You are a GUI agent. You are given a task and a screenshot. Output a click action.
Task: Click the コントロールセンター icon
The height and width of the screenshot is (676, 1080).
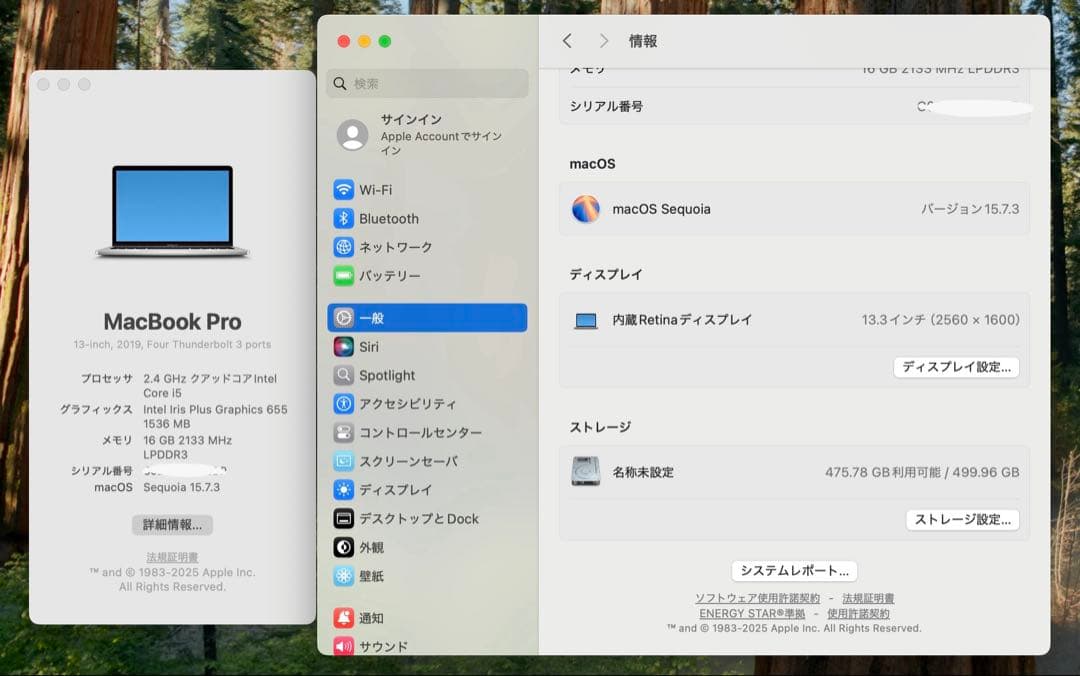pyautogui.click(x=344, y=432)
